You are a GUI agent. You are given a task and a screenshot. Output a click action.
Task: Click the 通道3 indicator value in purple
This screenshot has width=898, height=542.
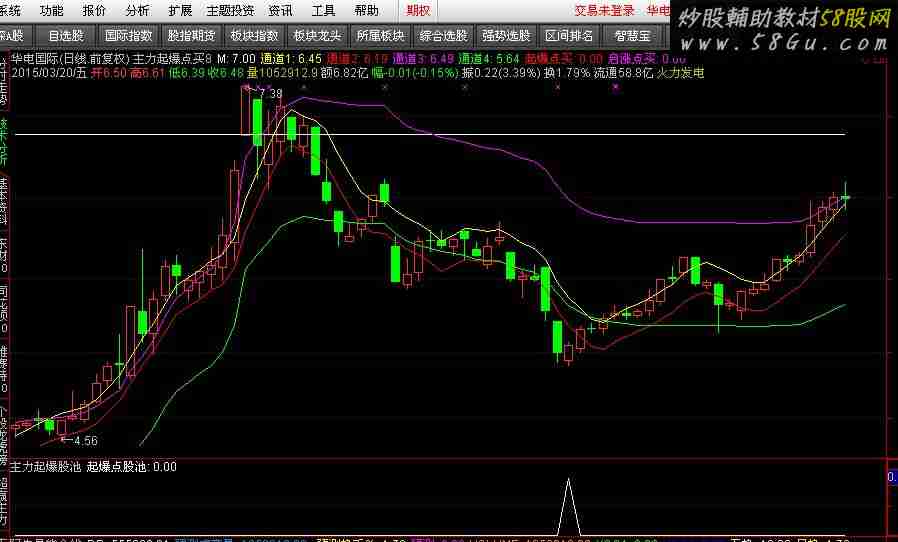pyautogui.click(x=423, y=58)
